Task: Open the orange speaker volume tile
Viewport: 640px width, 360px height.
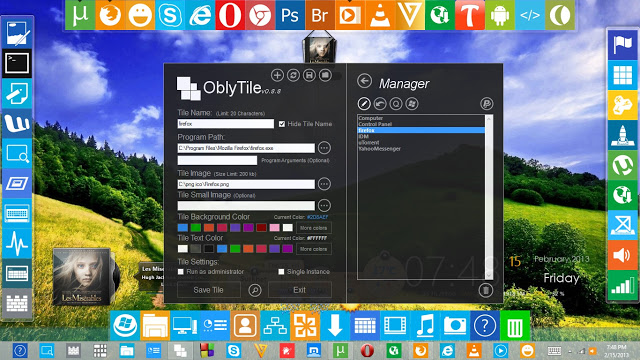Action: [x=622, y=255]
